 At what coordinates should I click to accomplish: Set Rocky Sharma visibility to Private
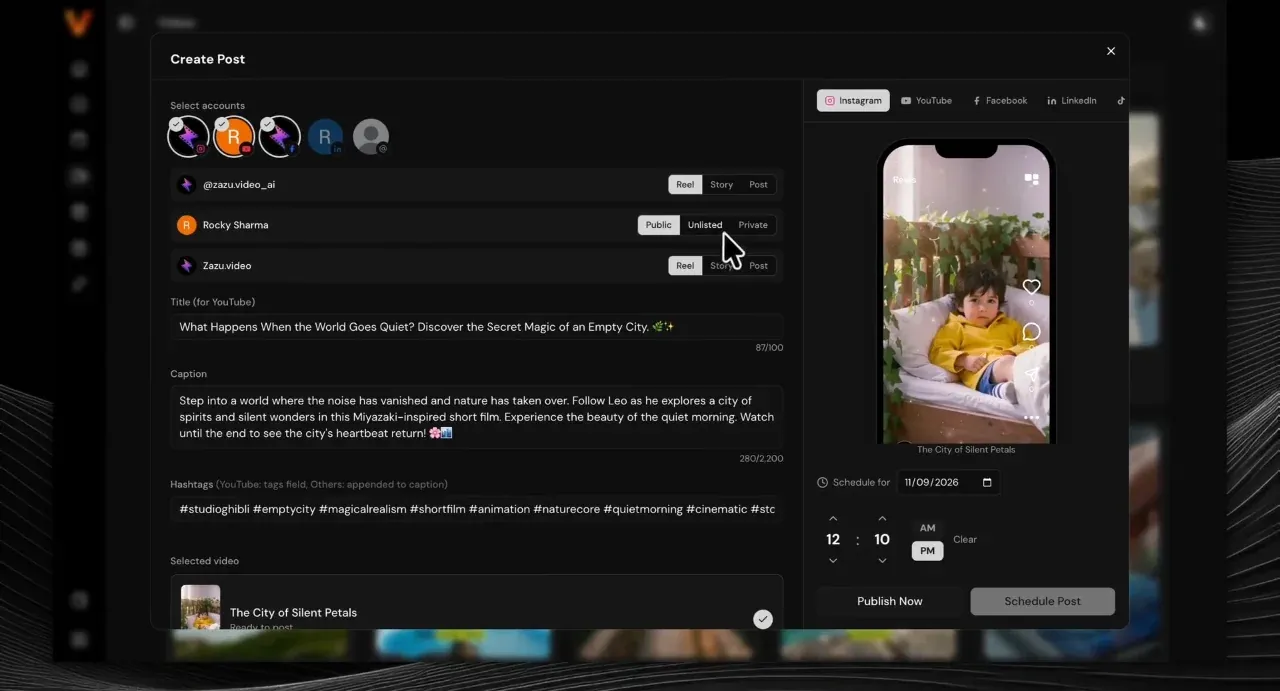[x=753, y=225]
